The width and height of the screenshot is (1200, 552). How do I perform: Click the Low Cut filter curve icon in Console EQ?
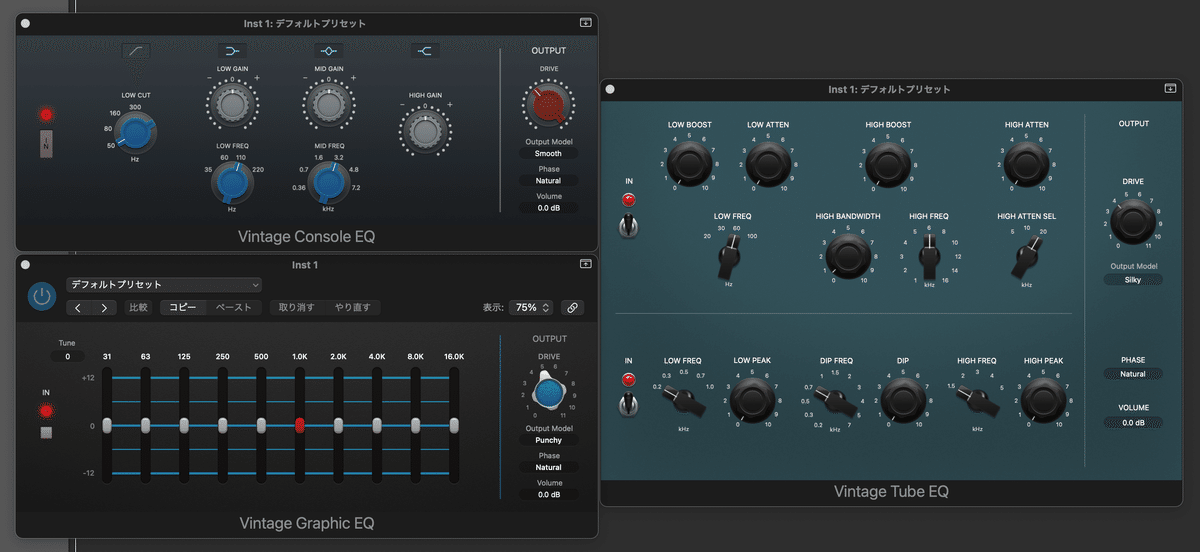136,51
